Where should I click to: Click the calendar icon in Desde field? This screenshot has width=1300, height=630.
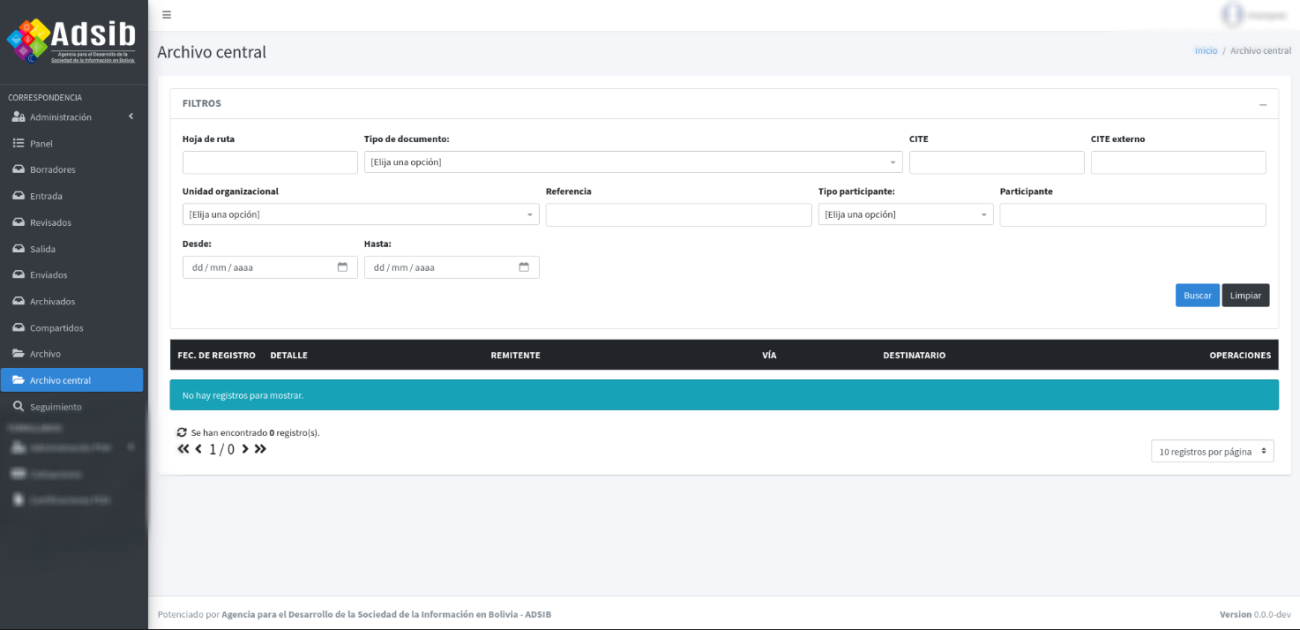click(x=343, y=267)
